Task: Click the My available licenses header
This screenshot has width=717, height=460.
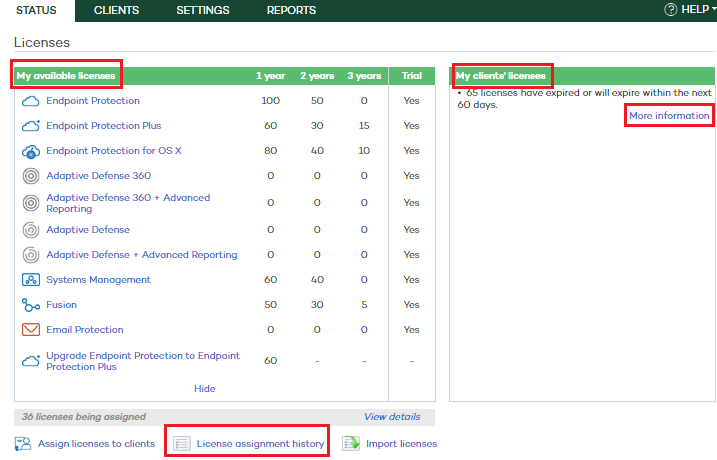Action: pyautogui.click(x=66, y=75)
